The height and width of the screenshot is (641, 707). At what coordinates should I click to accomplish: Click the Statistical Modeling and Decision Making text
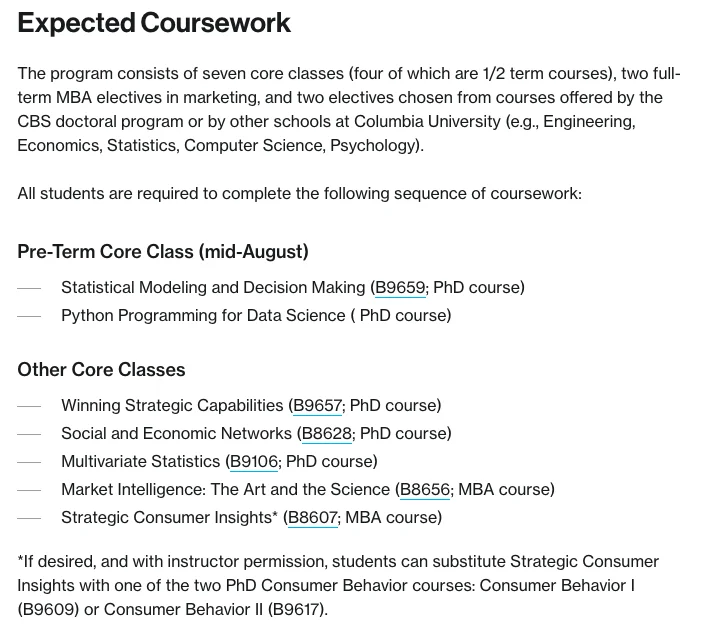tap(212, 288)
